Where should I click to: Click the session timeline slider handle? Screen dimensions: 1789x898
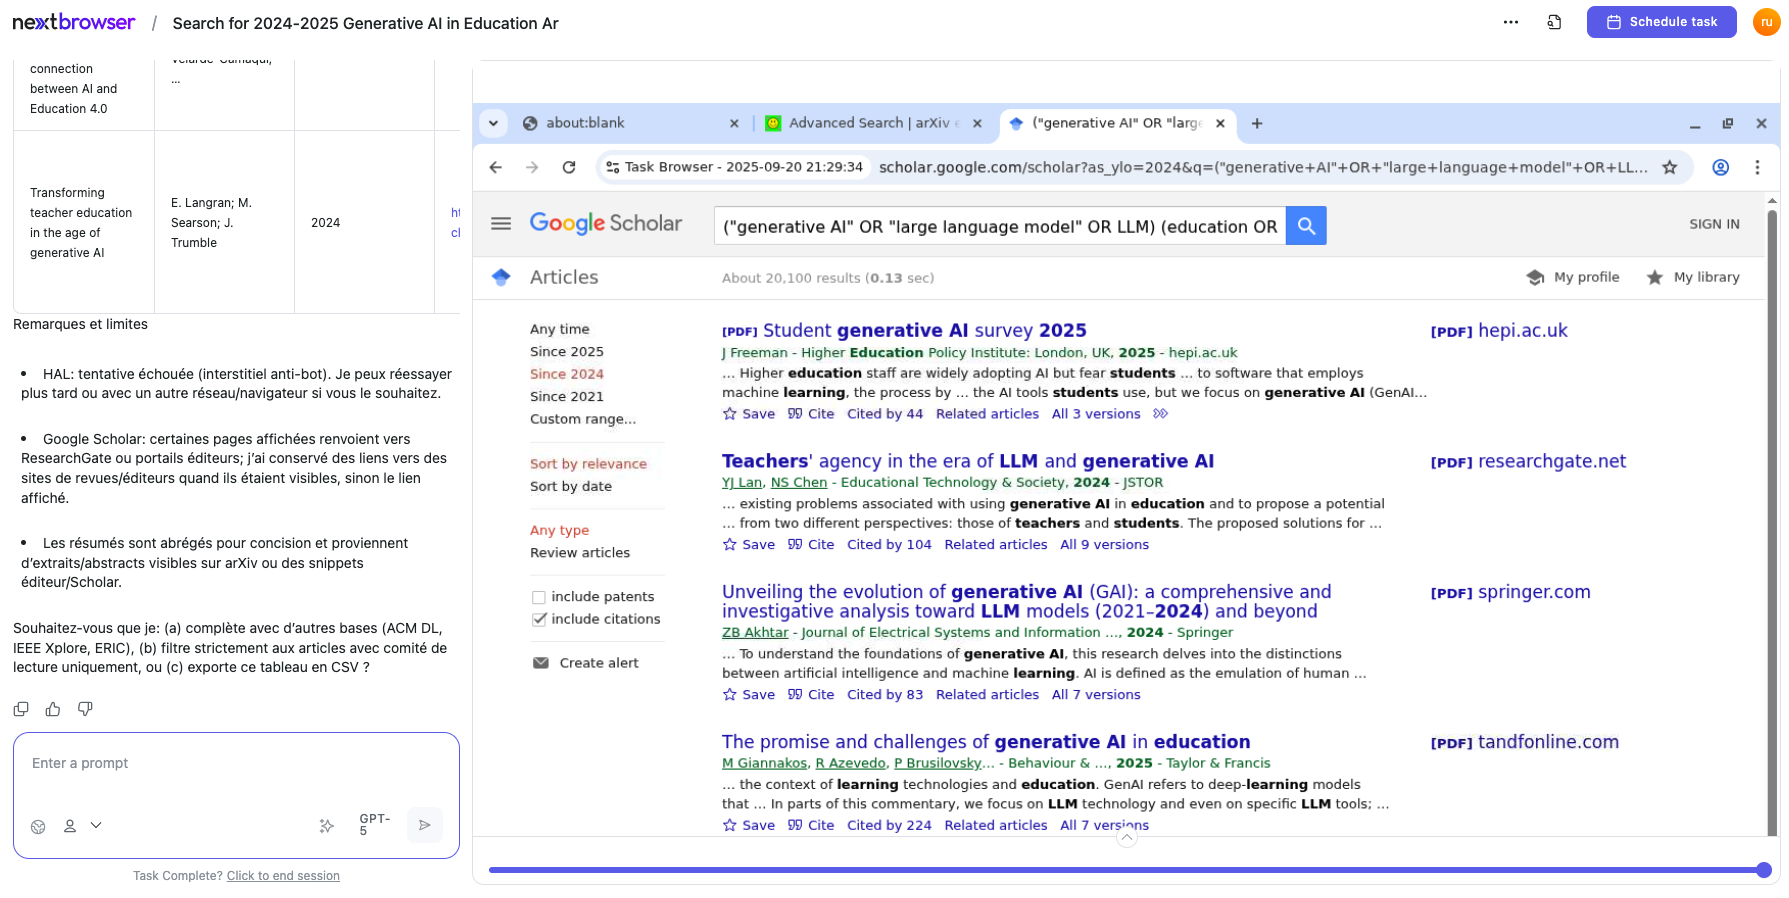pos(1763,870)
